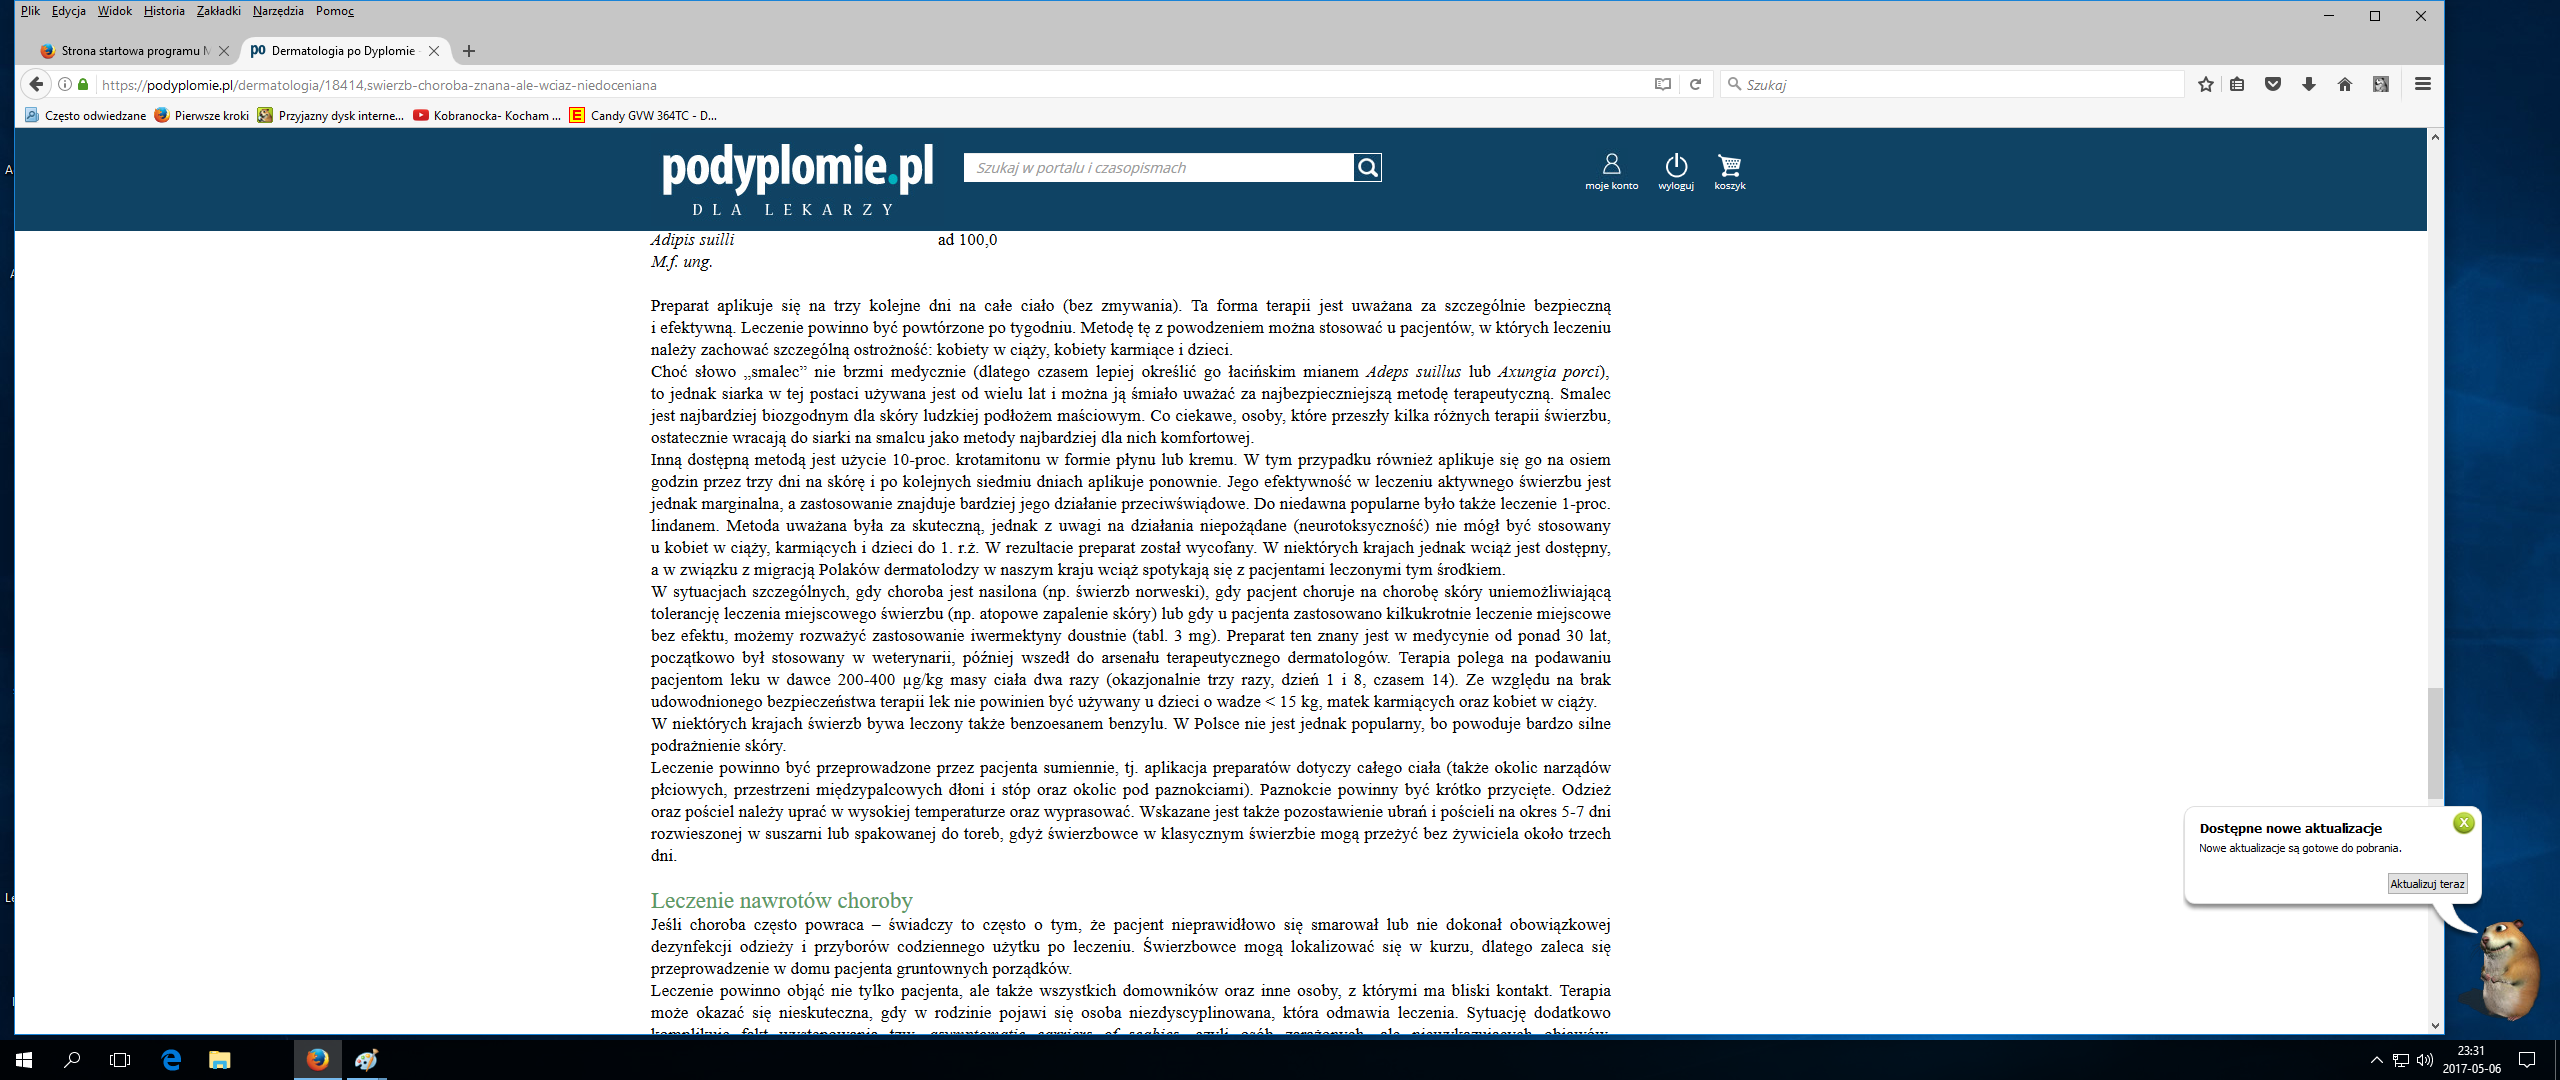Open downloads arrow icon
The image size is (2560, 1080).
coord(2309,84)
